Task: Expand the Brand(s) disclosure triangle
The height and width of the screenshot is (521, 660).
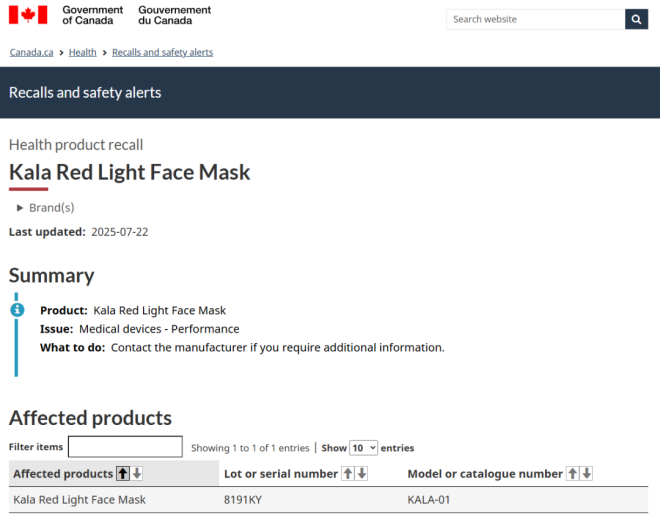Action: tap(20, 208)
